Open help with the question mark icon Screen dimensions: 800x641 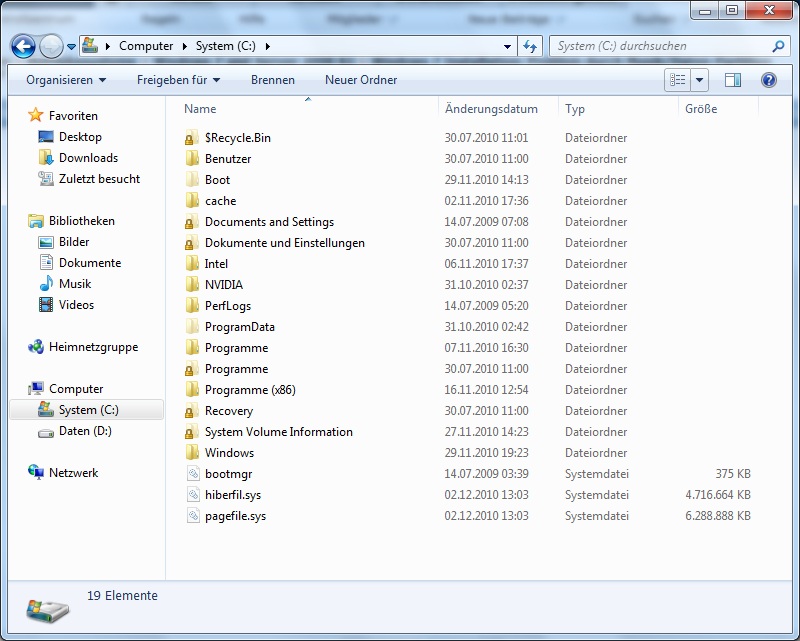point(769,80)
